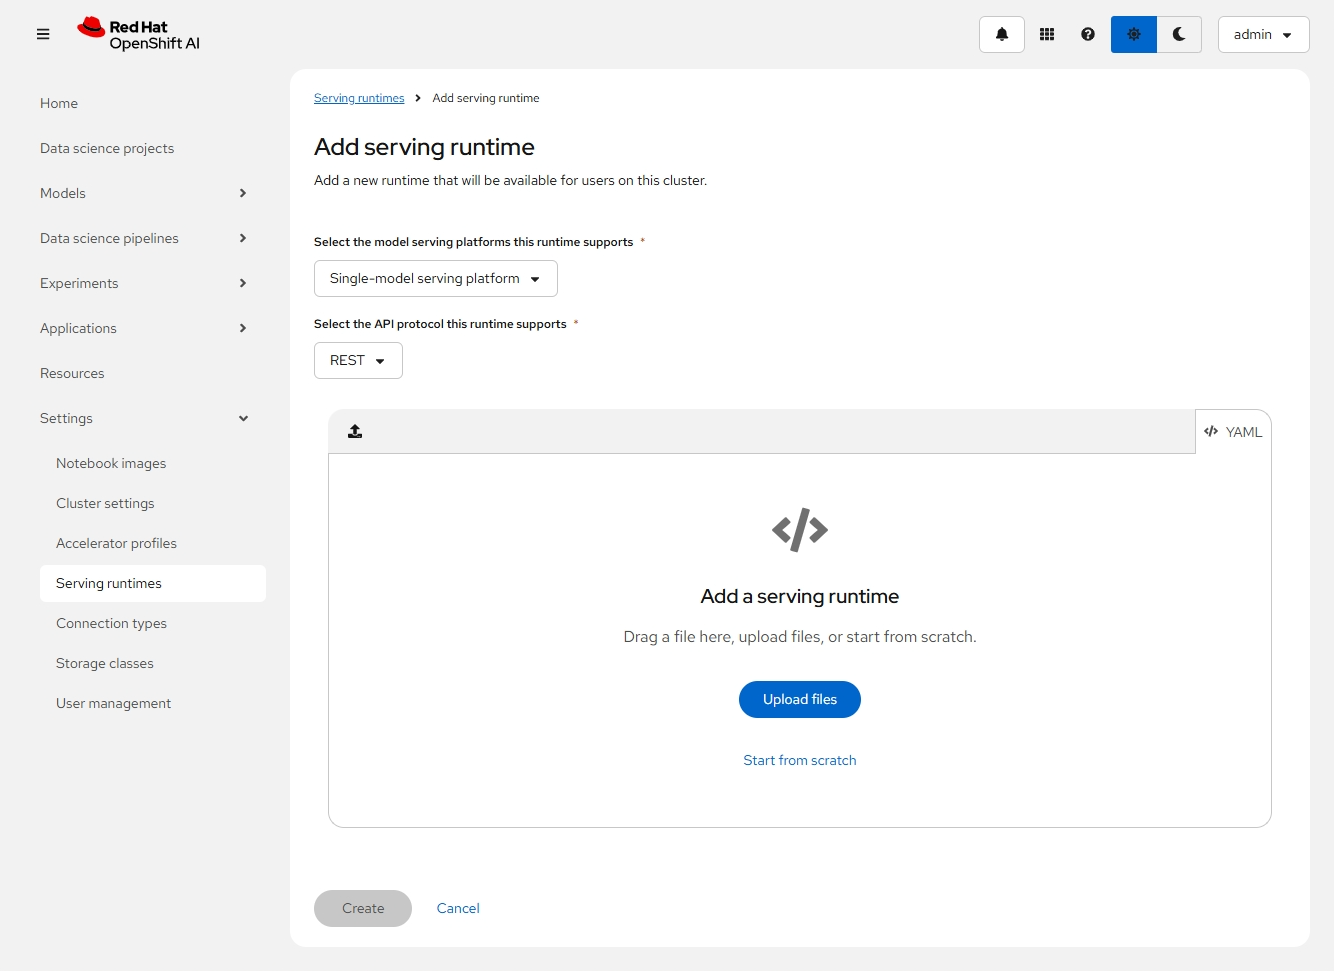The height and width of the screenshot is (971, 1334).
Task: Open Cluster settings page
Action: tap(105, 503)
